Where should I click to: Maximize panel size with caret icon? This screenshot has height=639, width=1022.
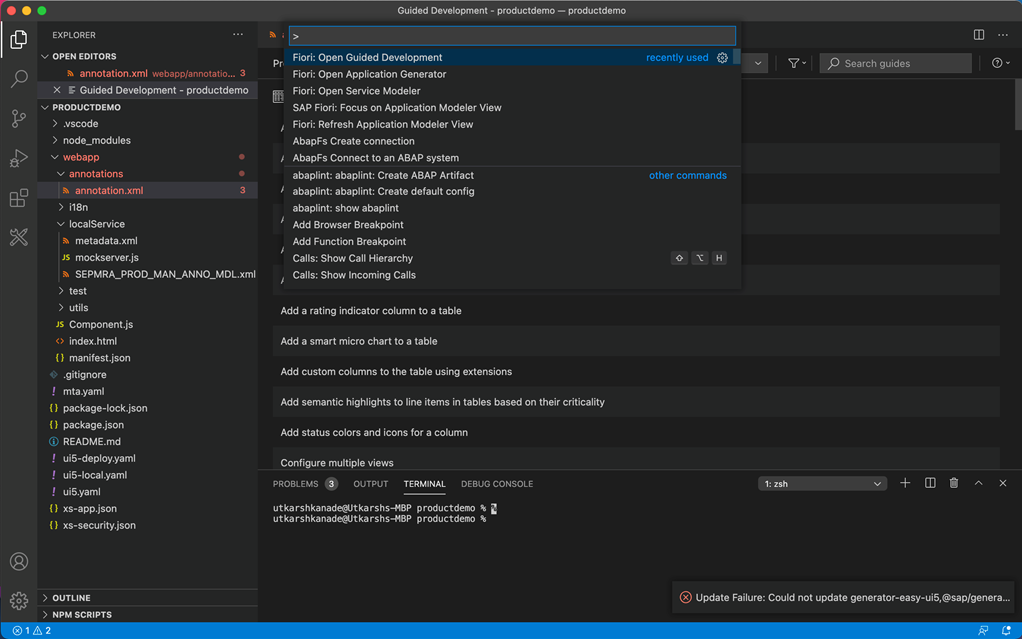point(978,483)
